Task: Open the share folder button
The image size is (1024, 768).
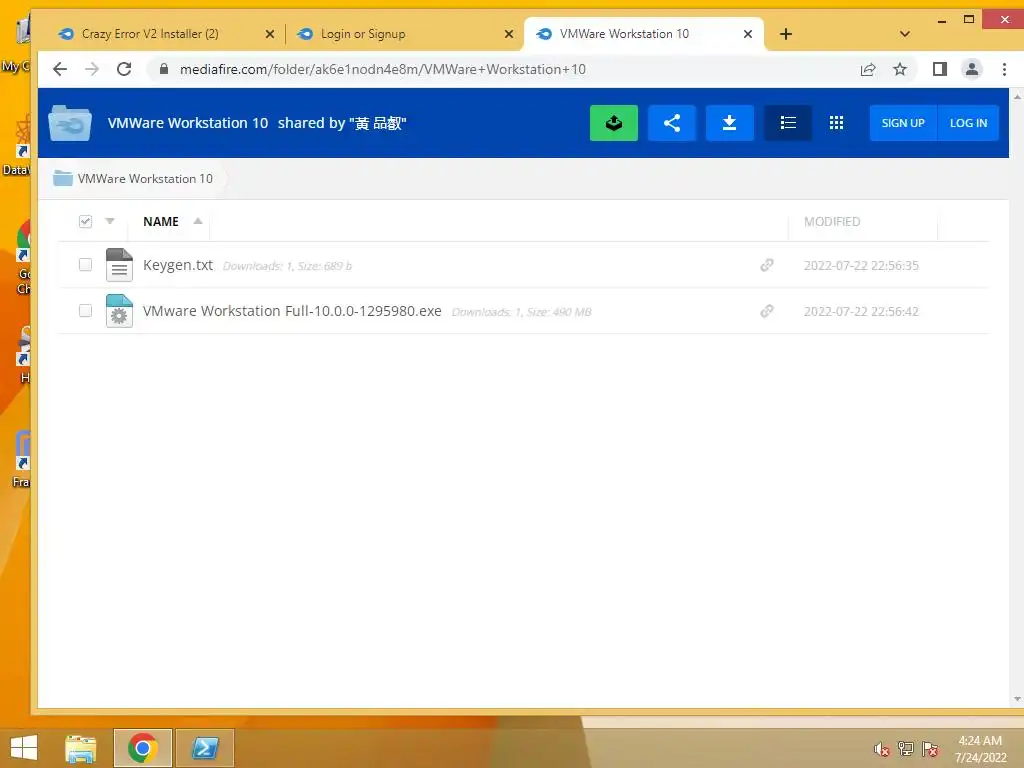Action: pyautogui.click(x=671, y=123)
